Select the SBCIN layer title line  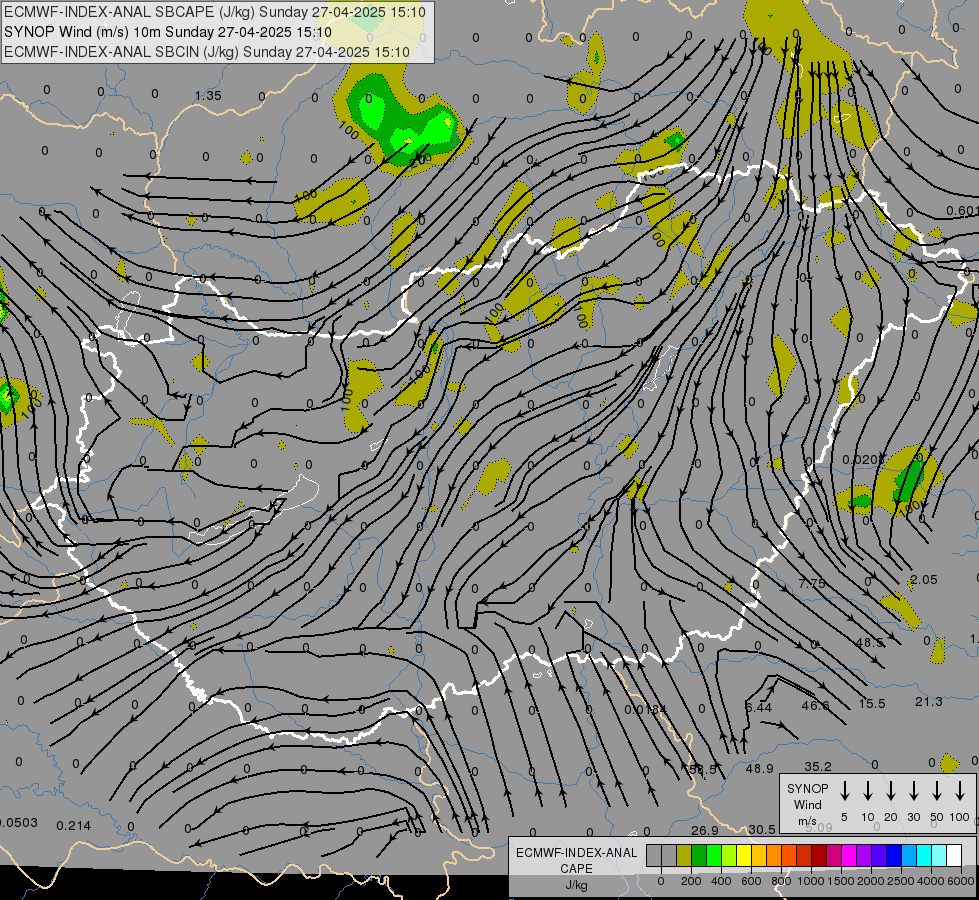point(207,52)
